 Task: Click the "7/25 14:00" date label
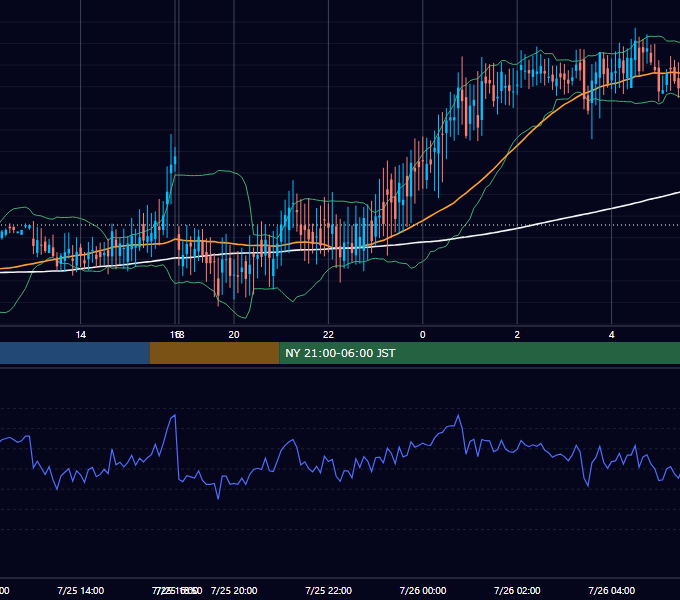click(81, 590)
